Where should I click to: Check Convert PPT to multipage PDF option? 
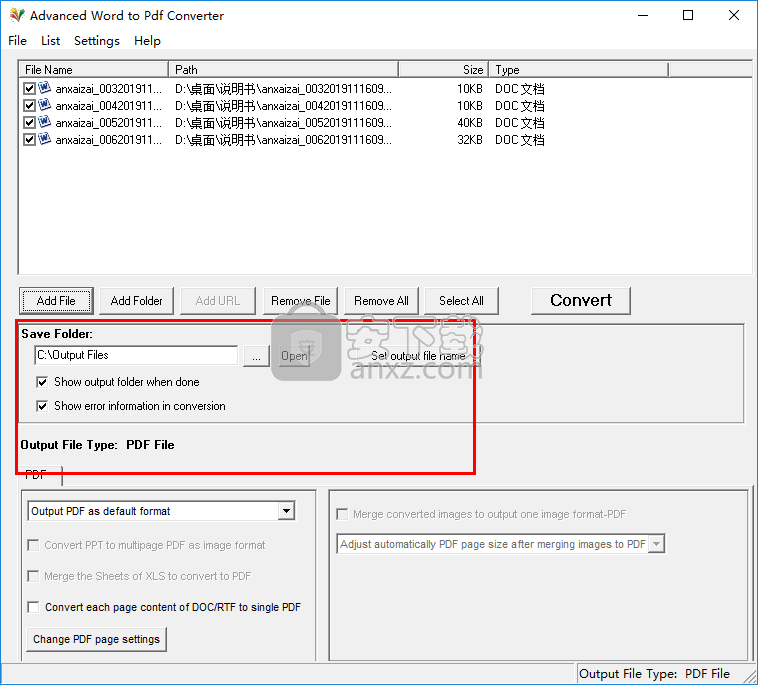click(33, 545)
